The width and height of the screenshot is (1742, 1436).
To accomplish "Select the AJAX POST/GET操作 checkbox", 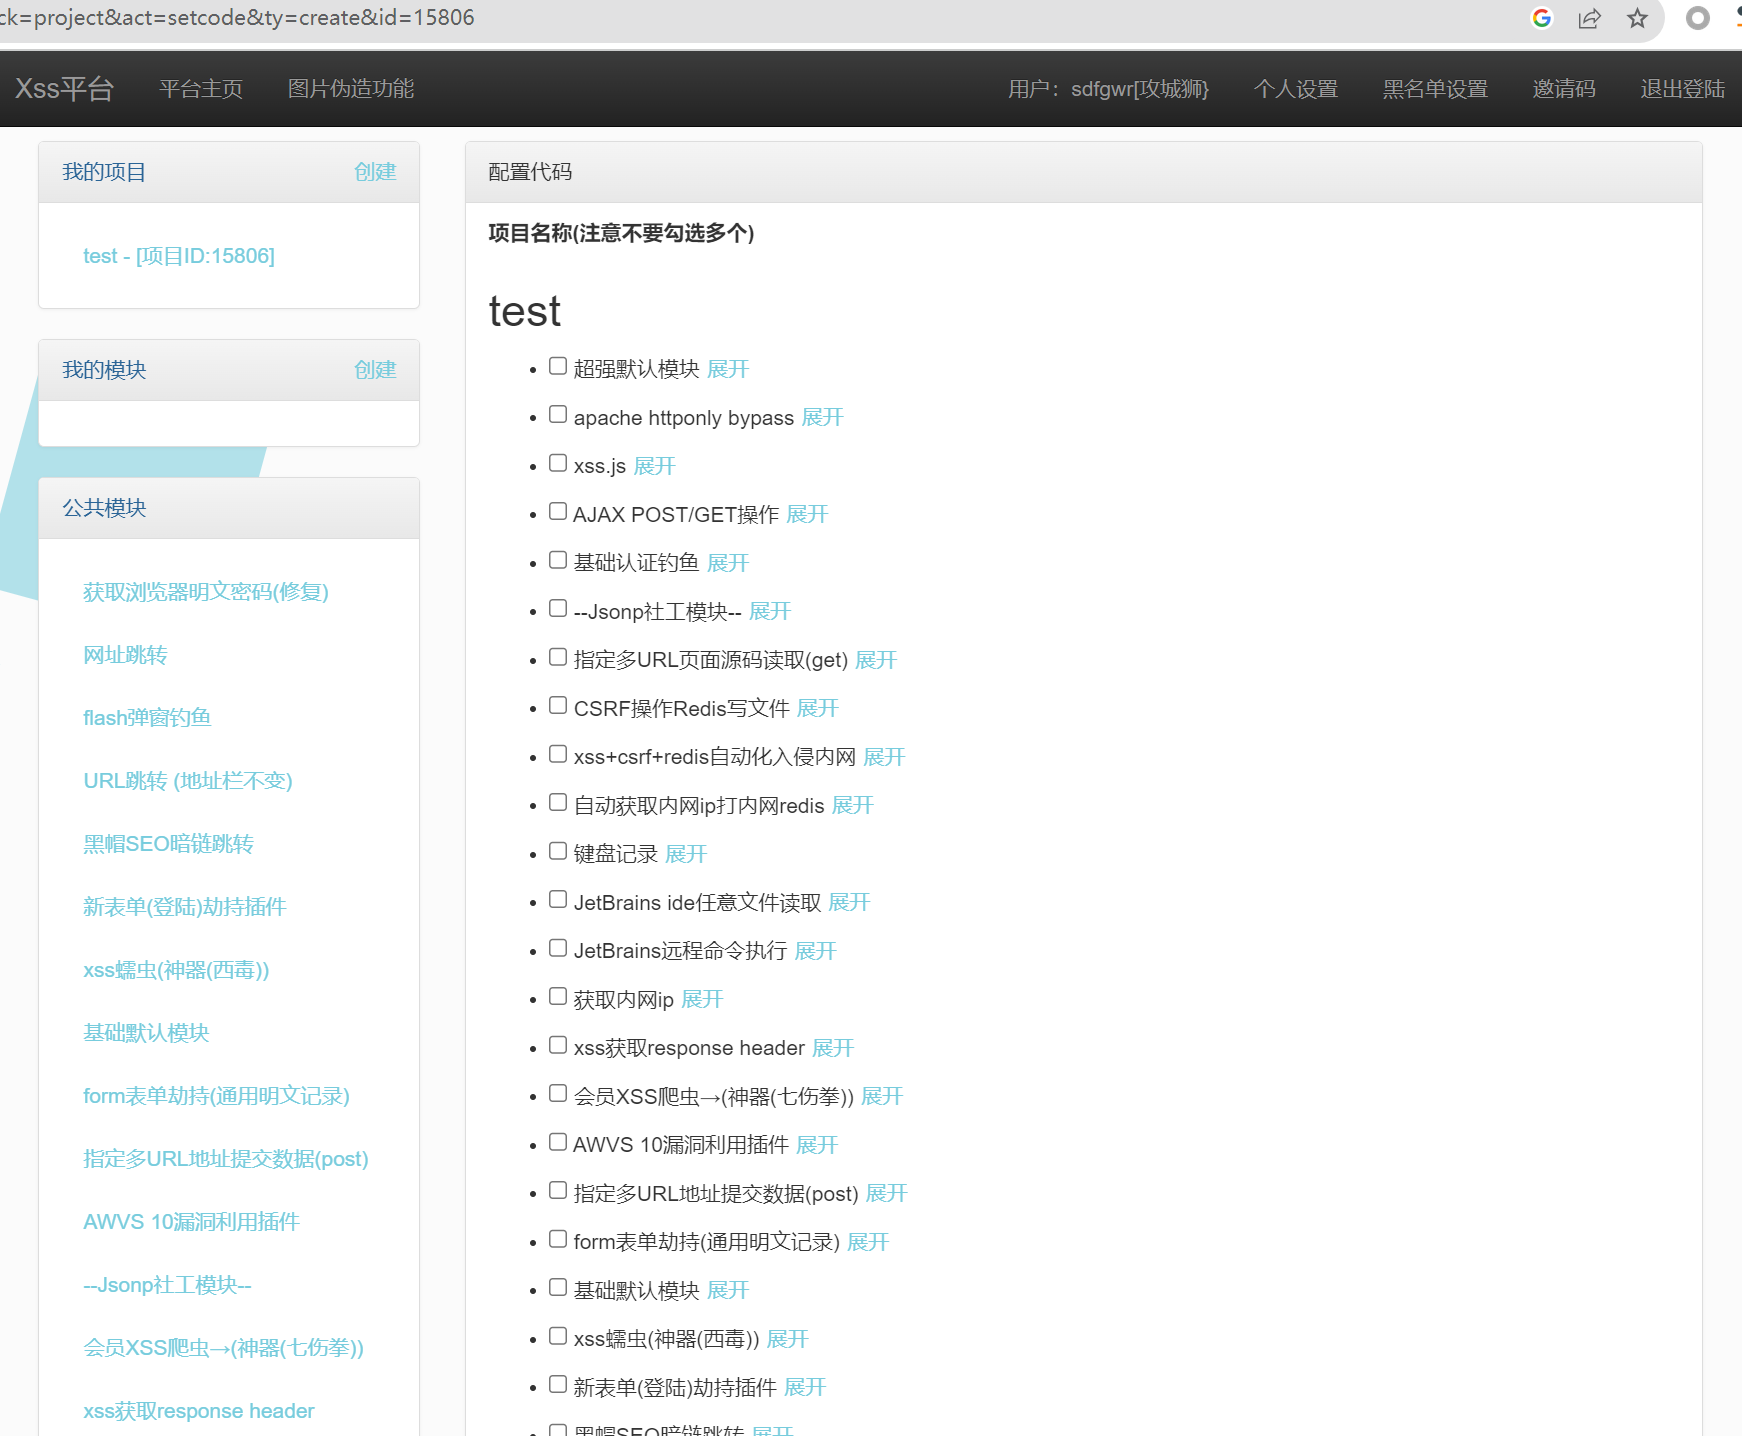I will coord(558,511).
